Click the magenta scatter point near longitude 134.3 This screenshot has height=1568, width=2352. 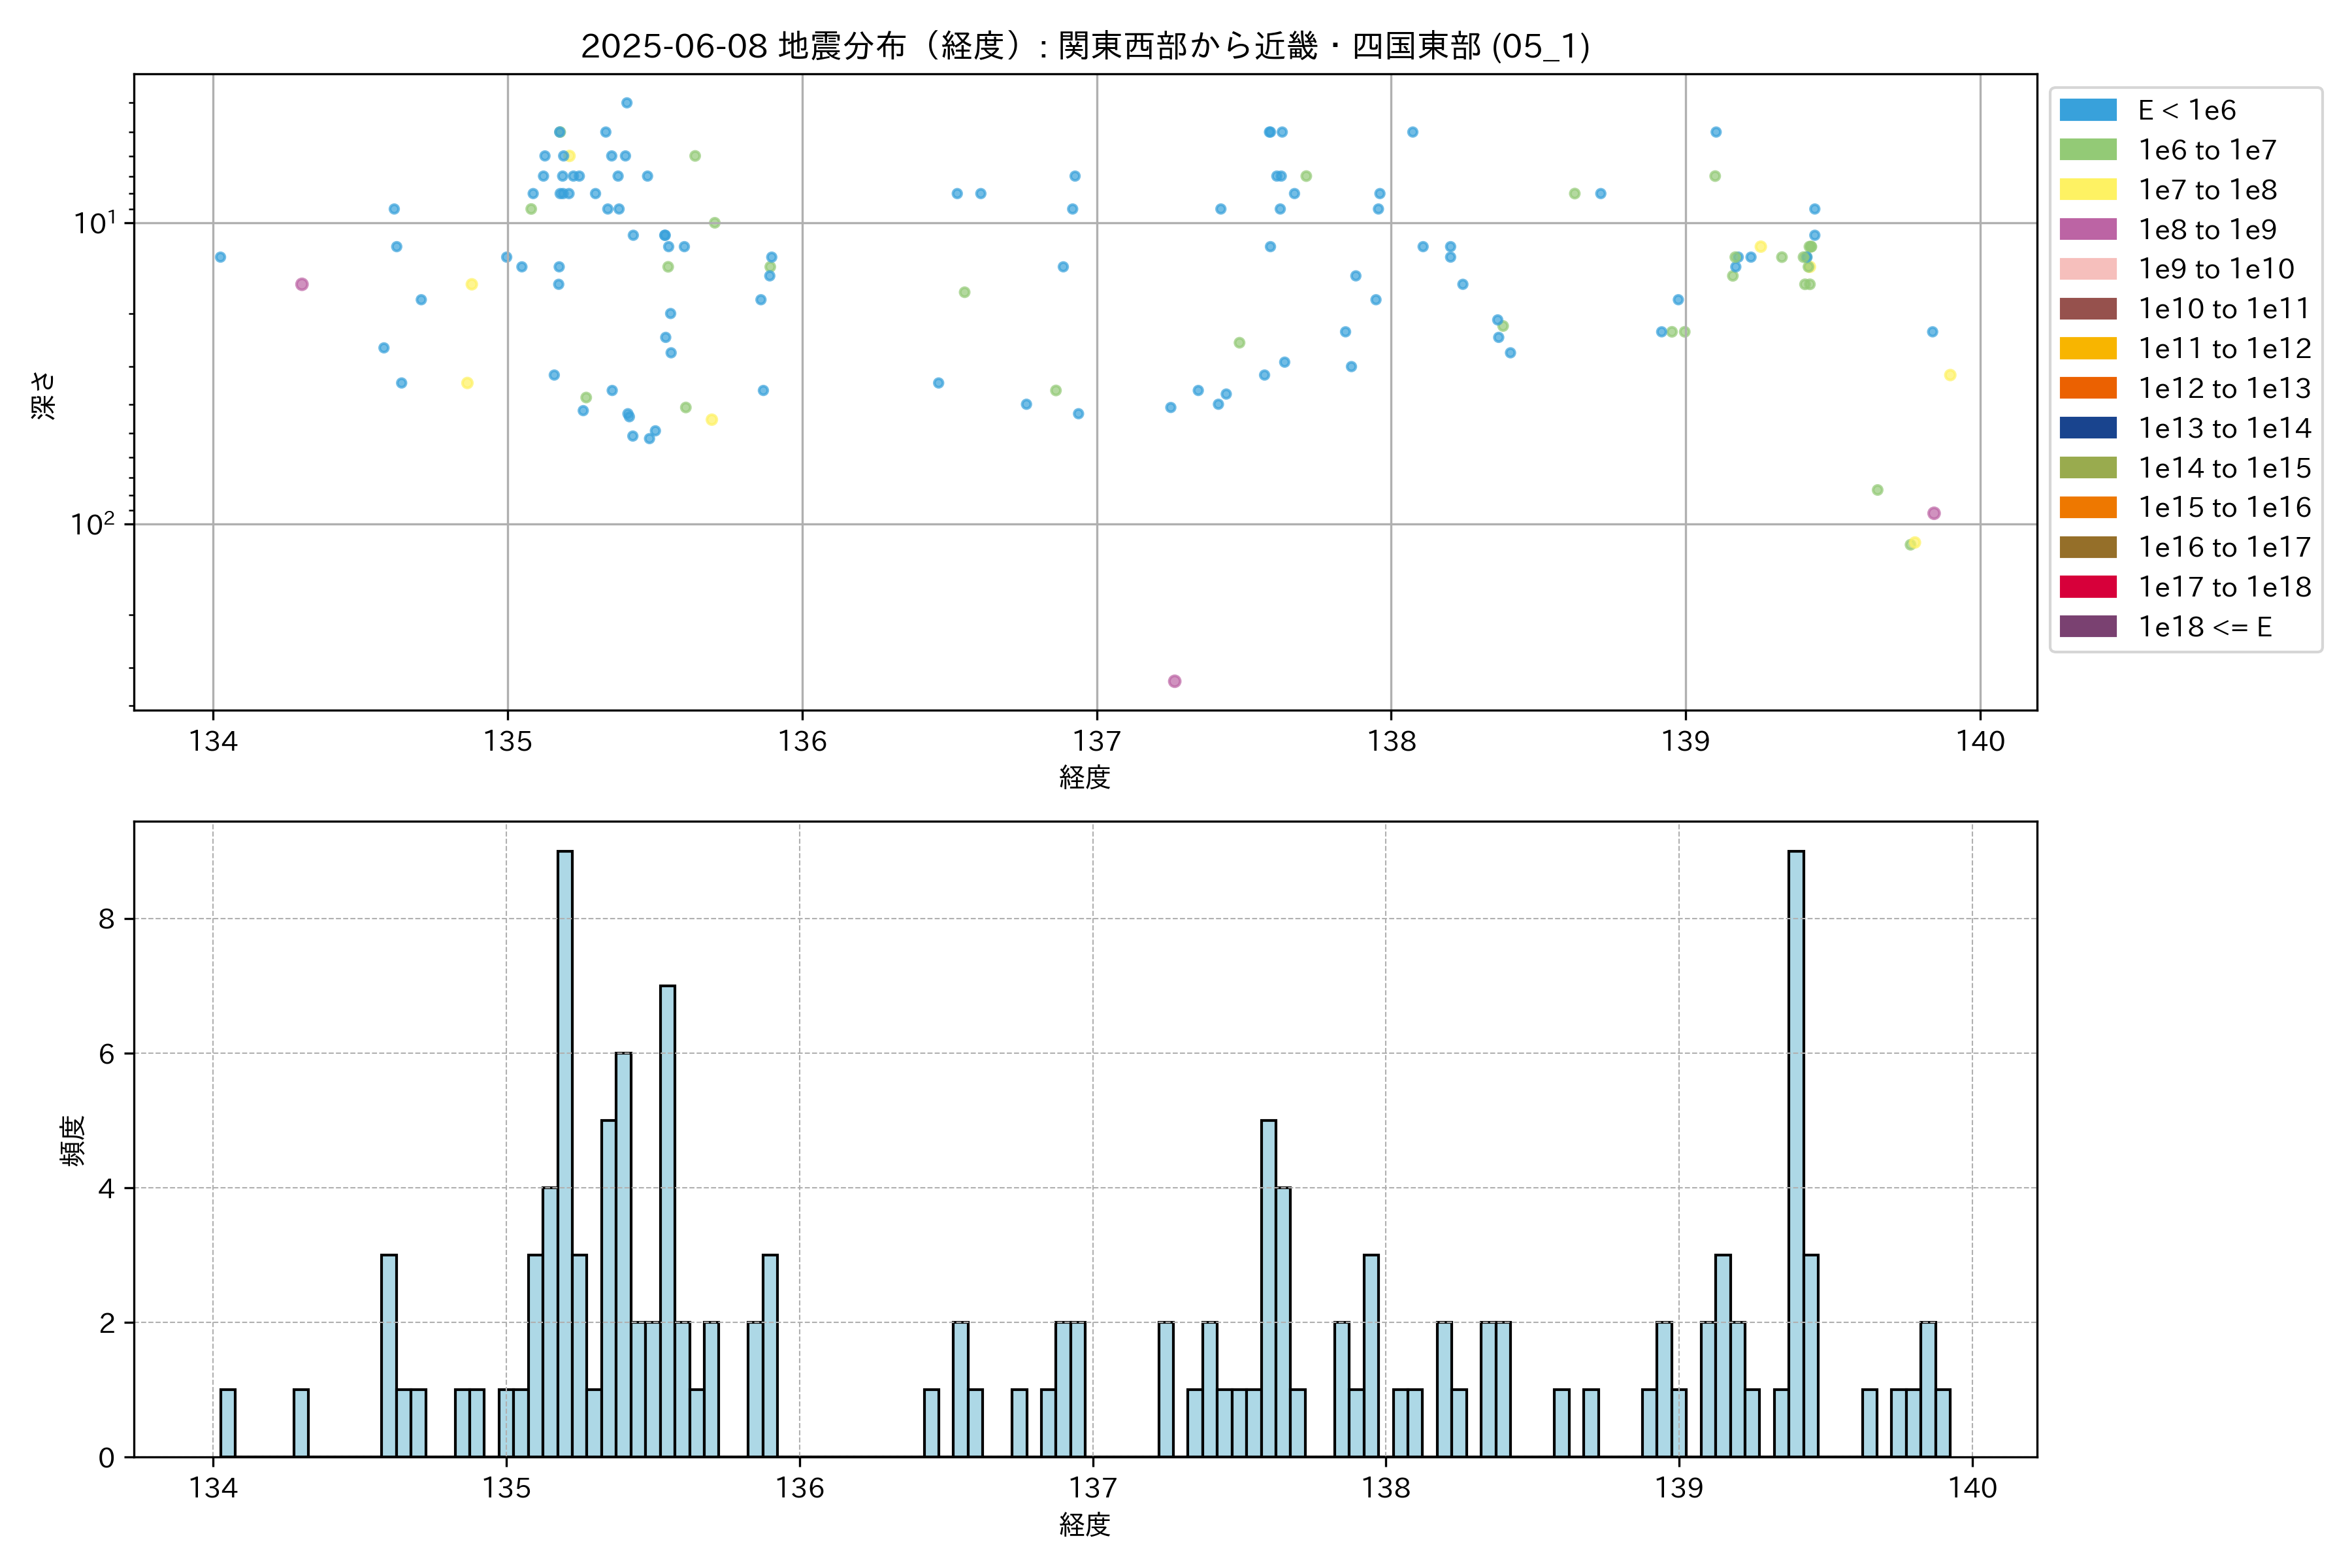302,284
